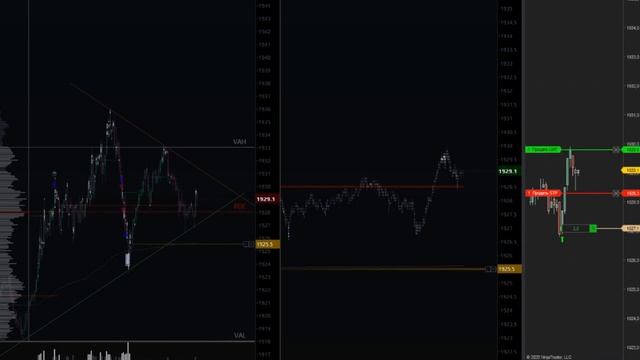Click the green limit price flag on right axis
This screenshot has height=360, width=640.
click(631, 150)
